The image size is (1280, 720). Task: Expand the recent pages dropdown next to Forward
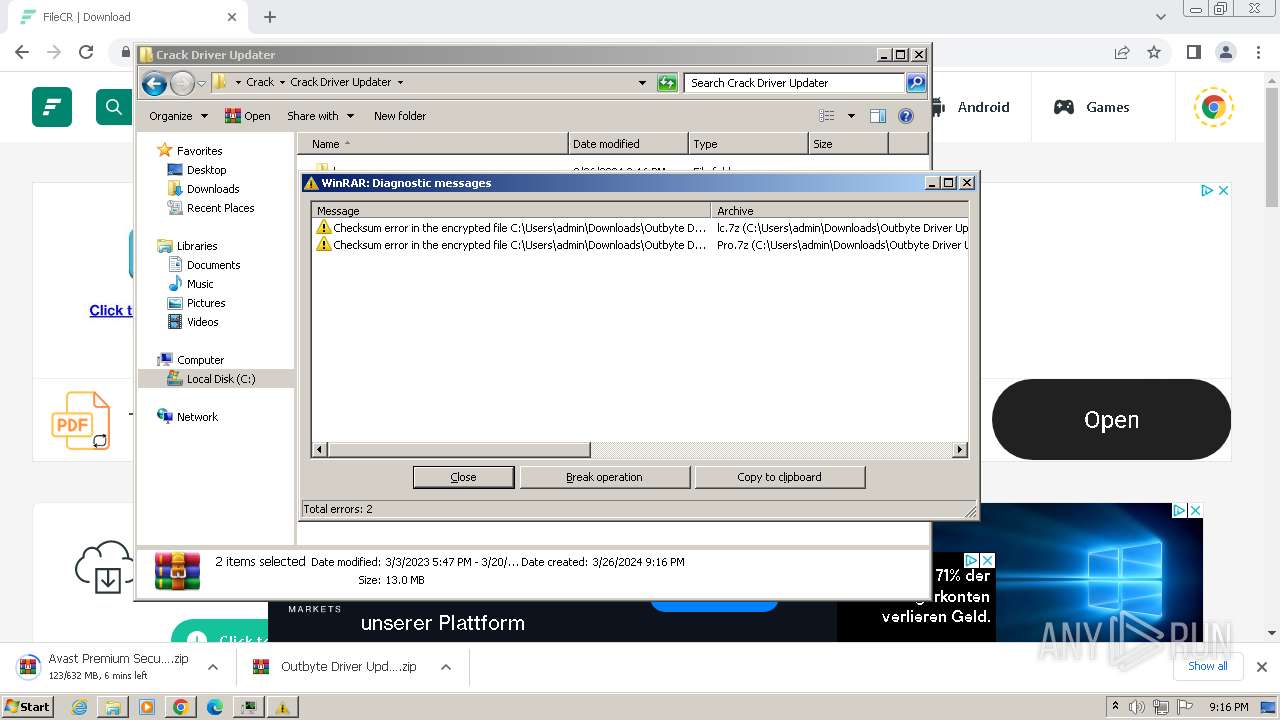[x=201, y=83]
